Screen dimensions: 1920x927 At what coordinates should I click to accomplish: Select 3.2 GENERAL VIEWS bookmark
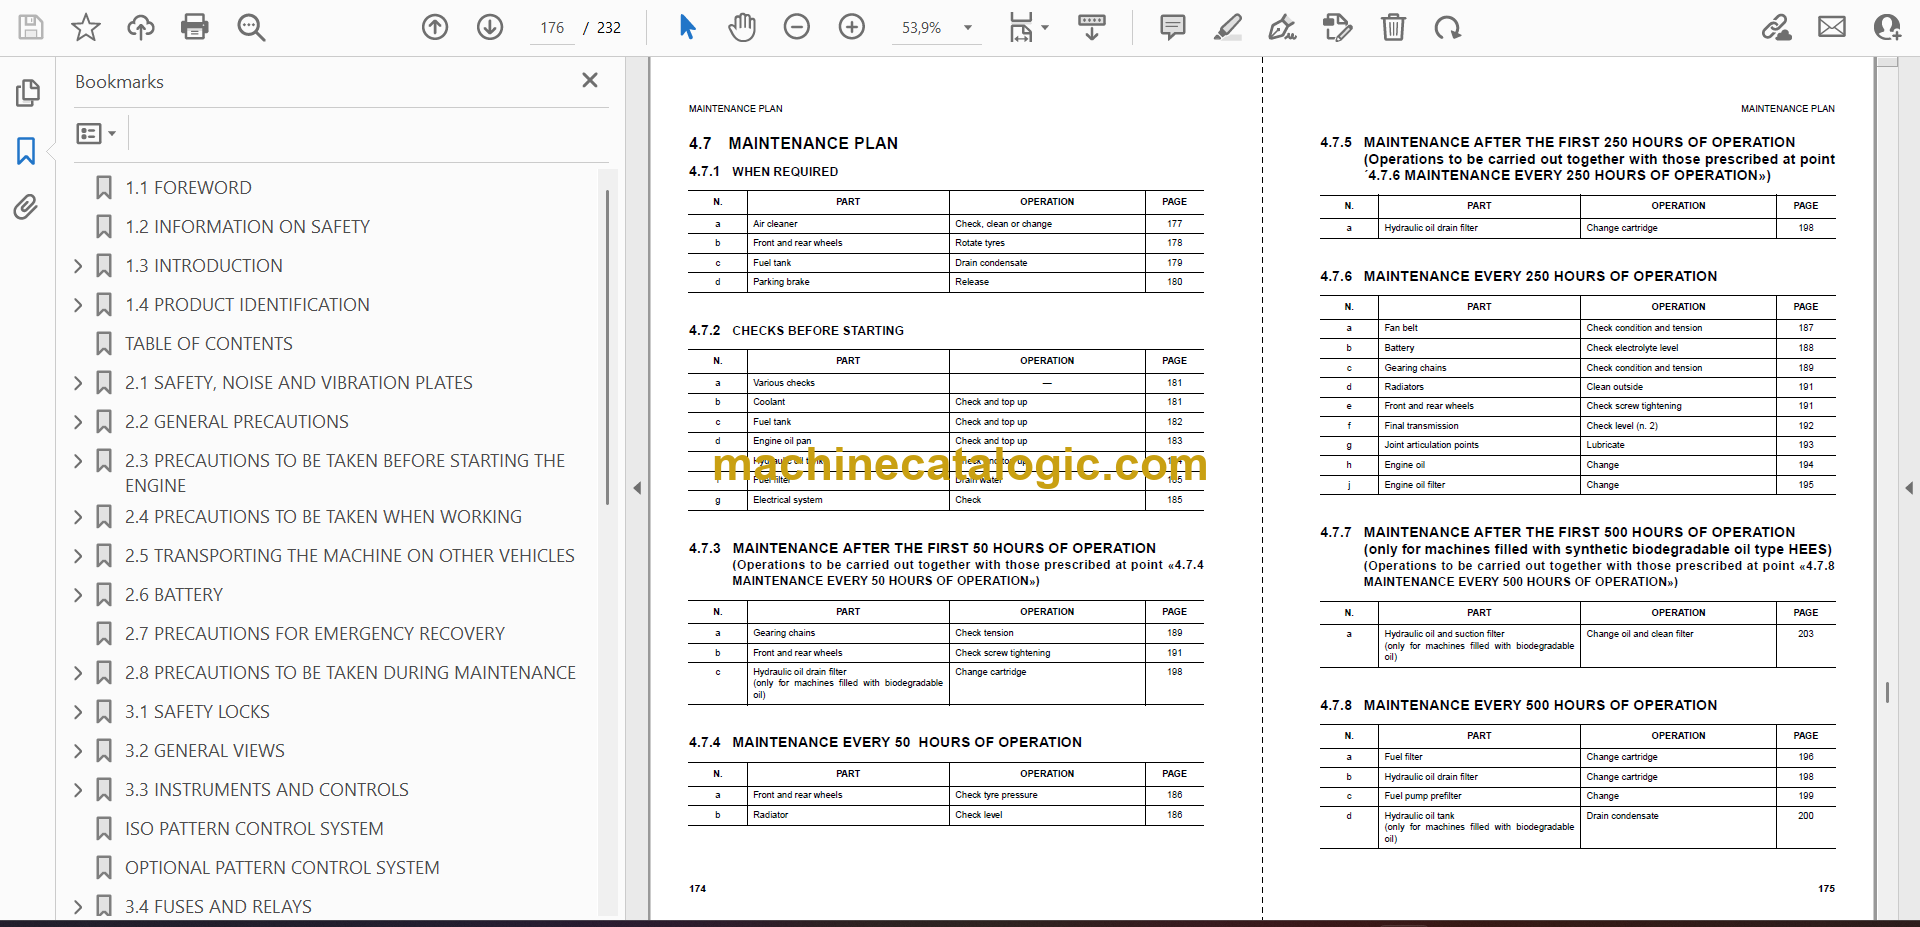pyautogui.click(x=205, y=751)
